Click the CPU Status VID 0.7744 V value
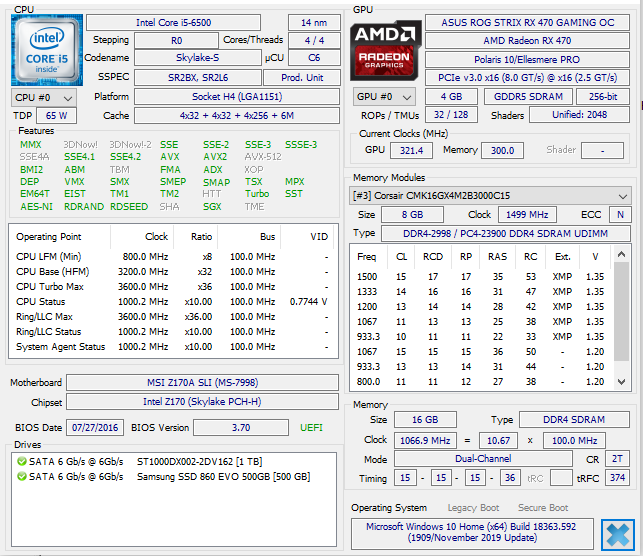 coord(308,302)
